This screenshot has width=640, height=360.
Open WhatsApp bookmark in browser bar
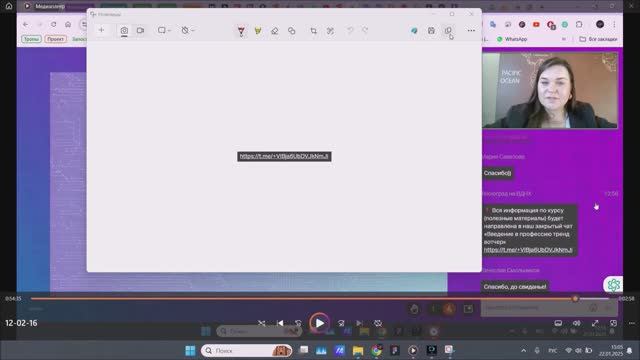[512, 39]
